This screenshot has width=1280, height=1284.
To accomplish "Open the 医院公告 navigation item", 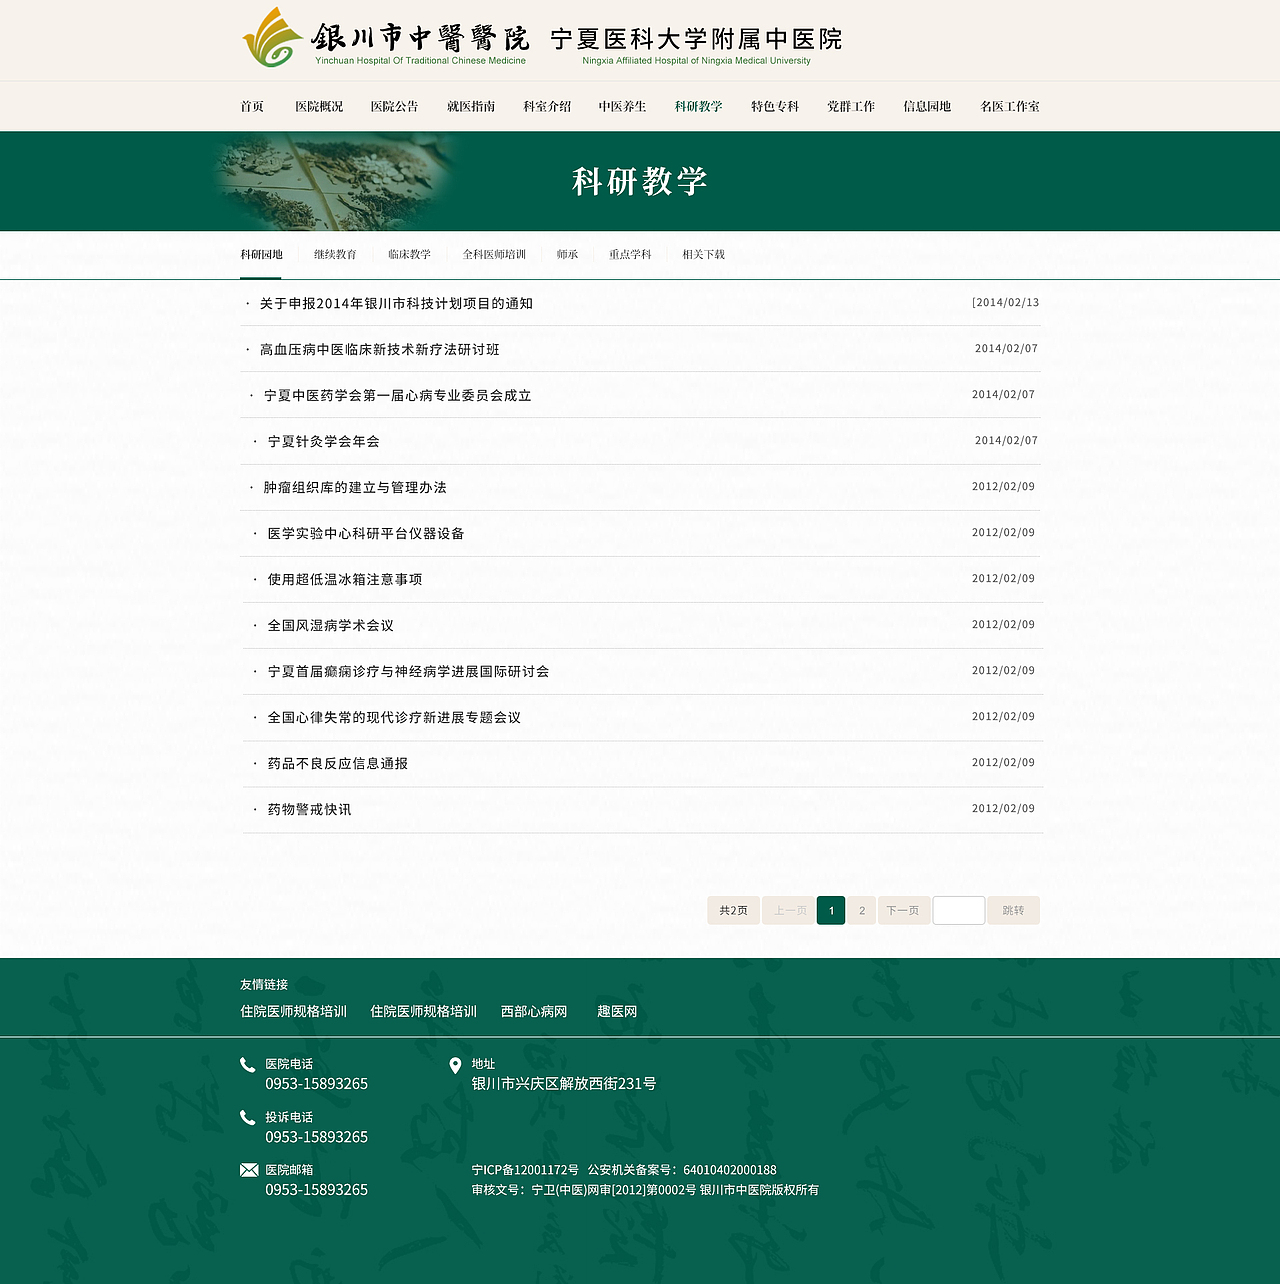I will pos(393,106).
